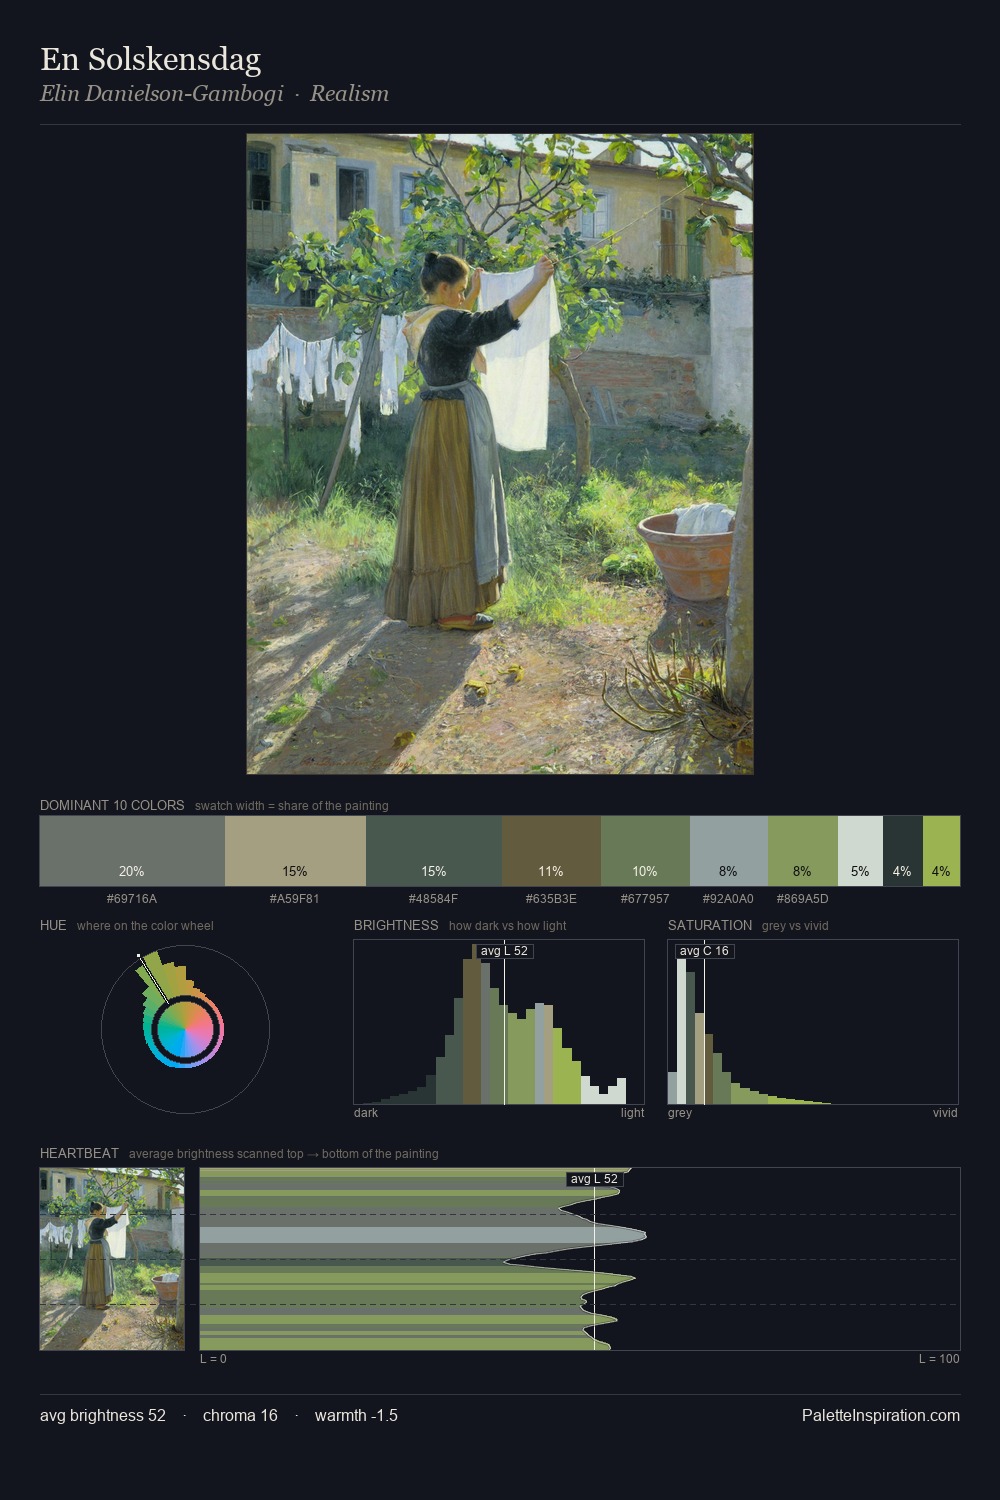This screenshot has height=1500, width=1000.
Task: Click the 'grey vs vivid' caption
Action: point(795,926)
